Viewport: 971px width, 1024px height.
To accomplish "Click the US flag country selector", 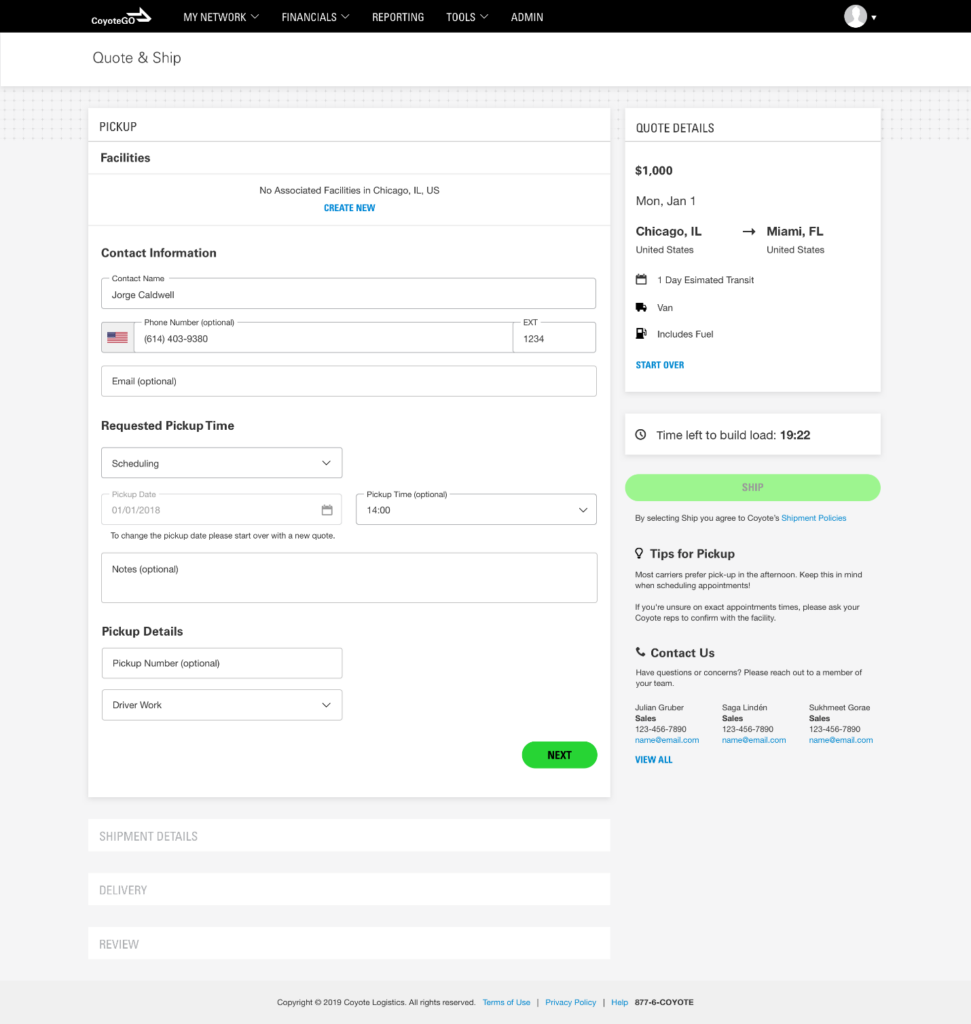I will pos(117,338).
